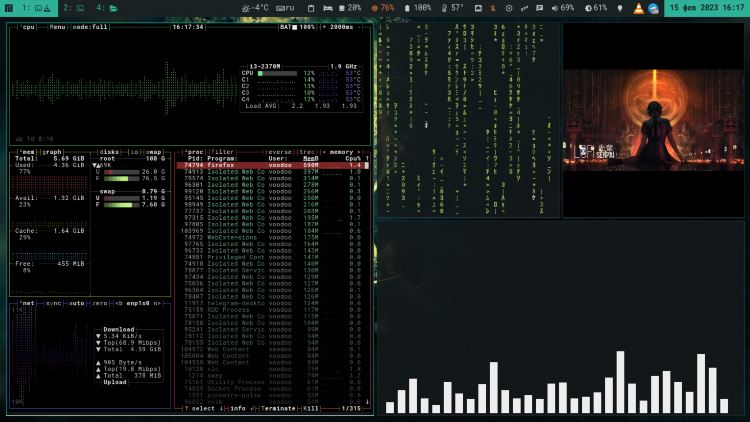Select the firefox process row
The image size is (750, 422).
pyautogui.click(x=272, y=165)
